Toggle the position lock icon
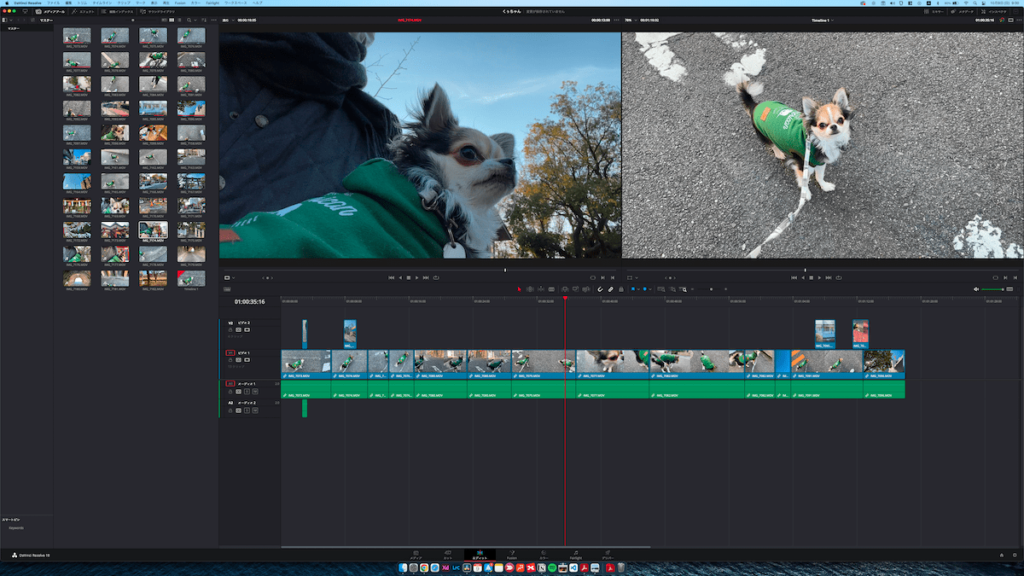This screenshot has height=576, width=1024. click(621, 289)
